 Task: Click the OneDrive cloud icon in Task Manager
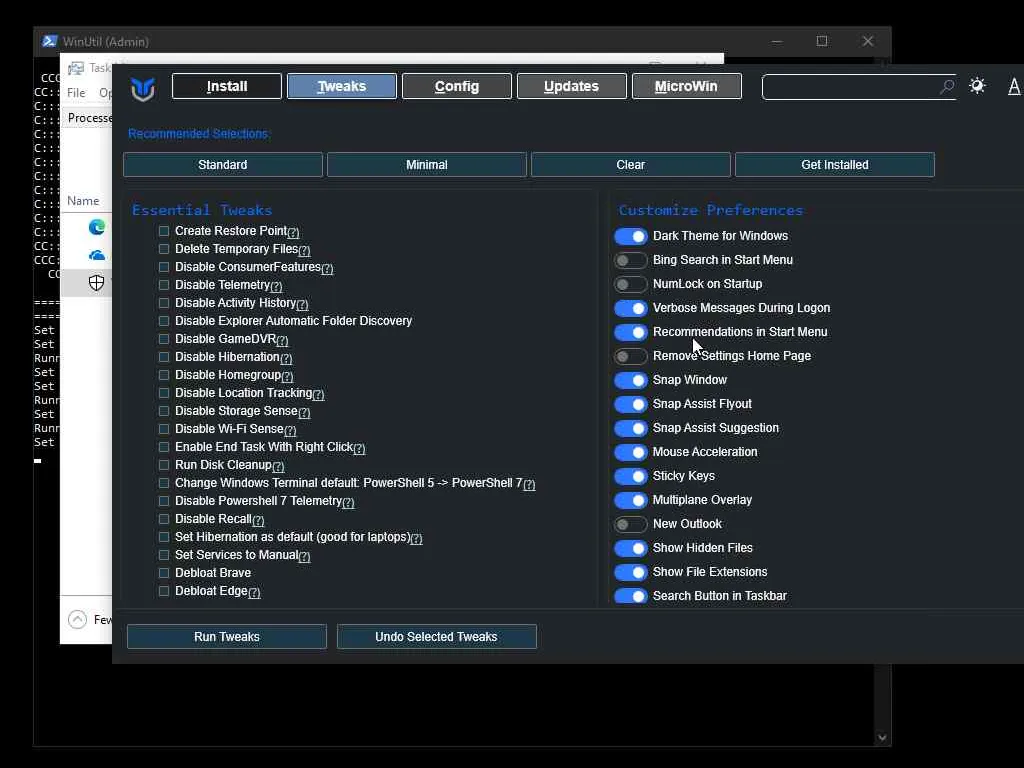pyautogui.click(x=97, y=255)
